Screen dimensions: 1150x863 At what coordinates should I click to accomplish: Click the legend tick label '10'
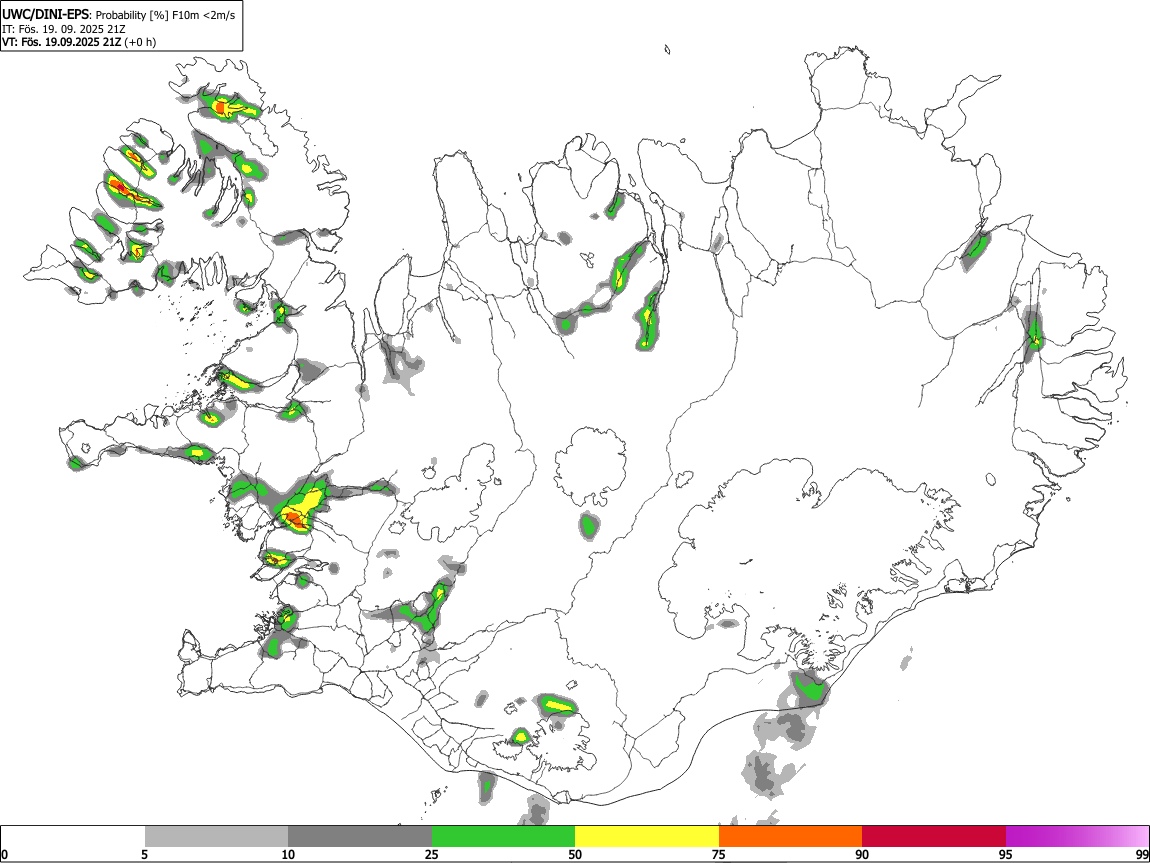(x=288, y=855)
